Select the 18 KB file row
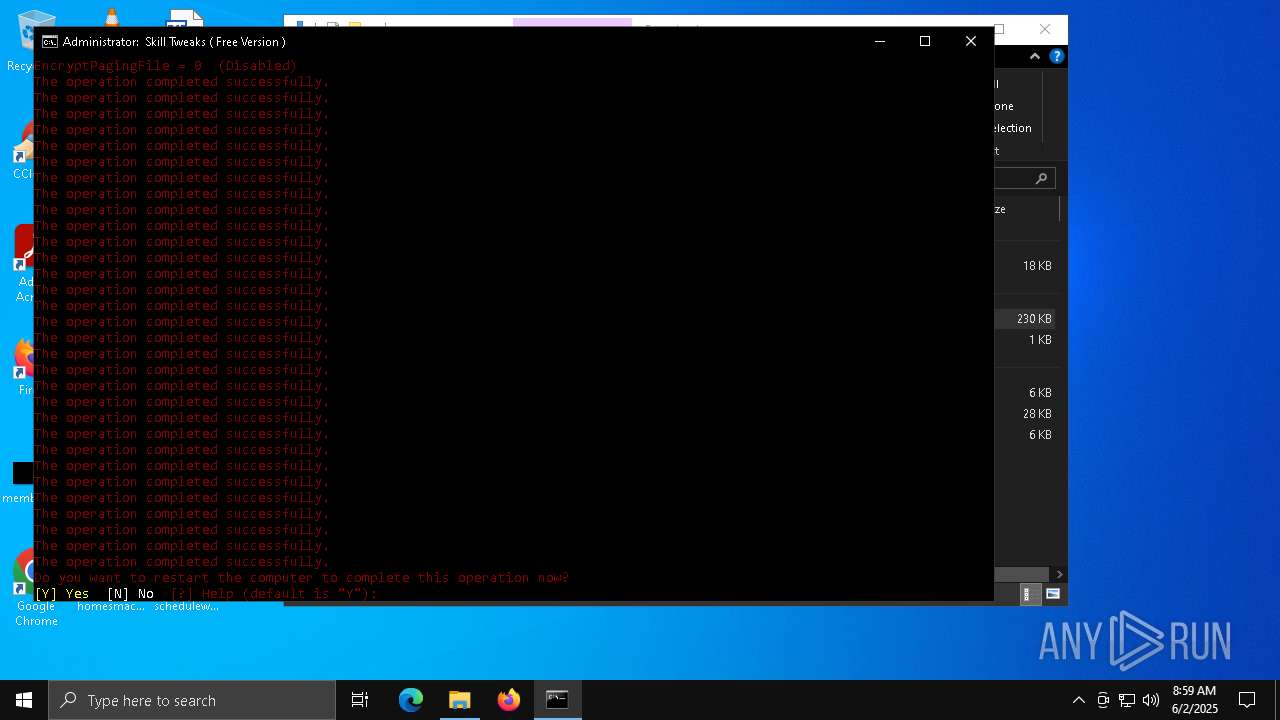 point(1026,266)
